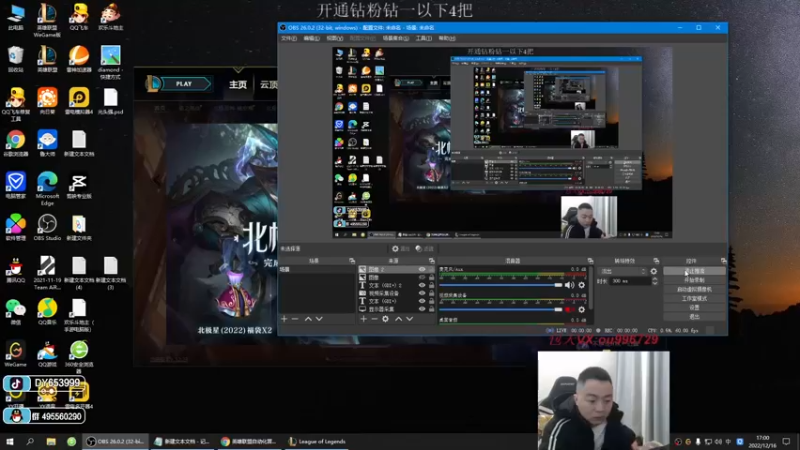Click 麦克风/Aux volume slider

point(500,285)
